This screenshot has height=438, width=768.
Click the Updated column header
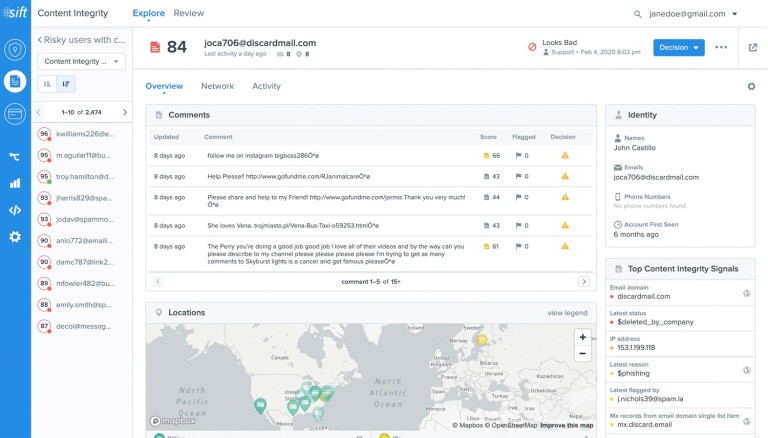(167, 137)
